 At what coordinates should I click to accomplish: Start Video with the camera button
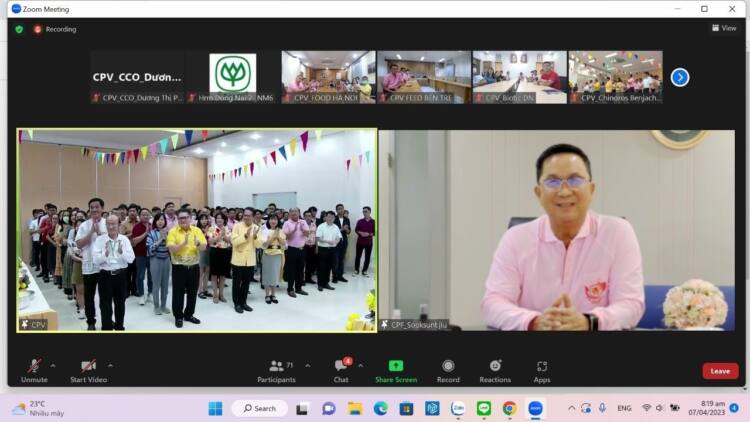pos(88,367)
